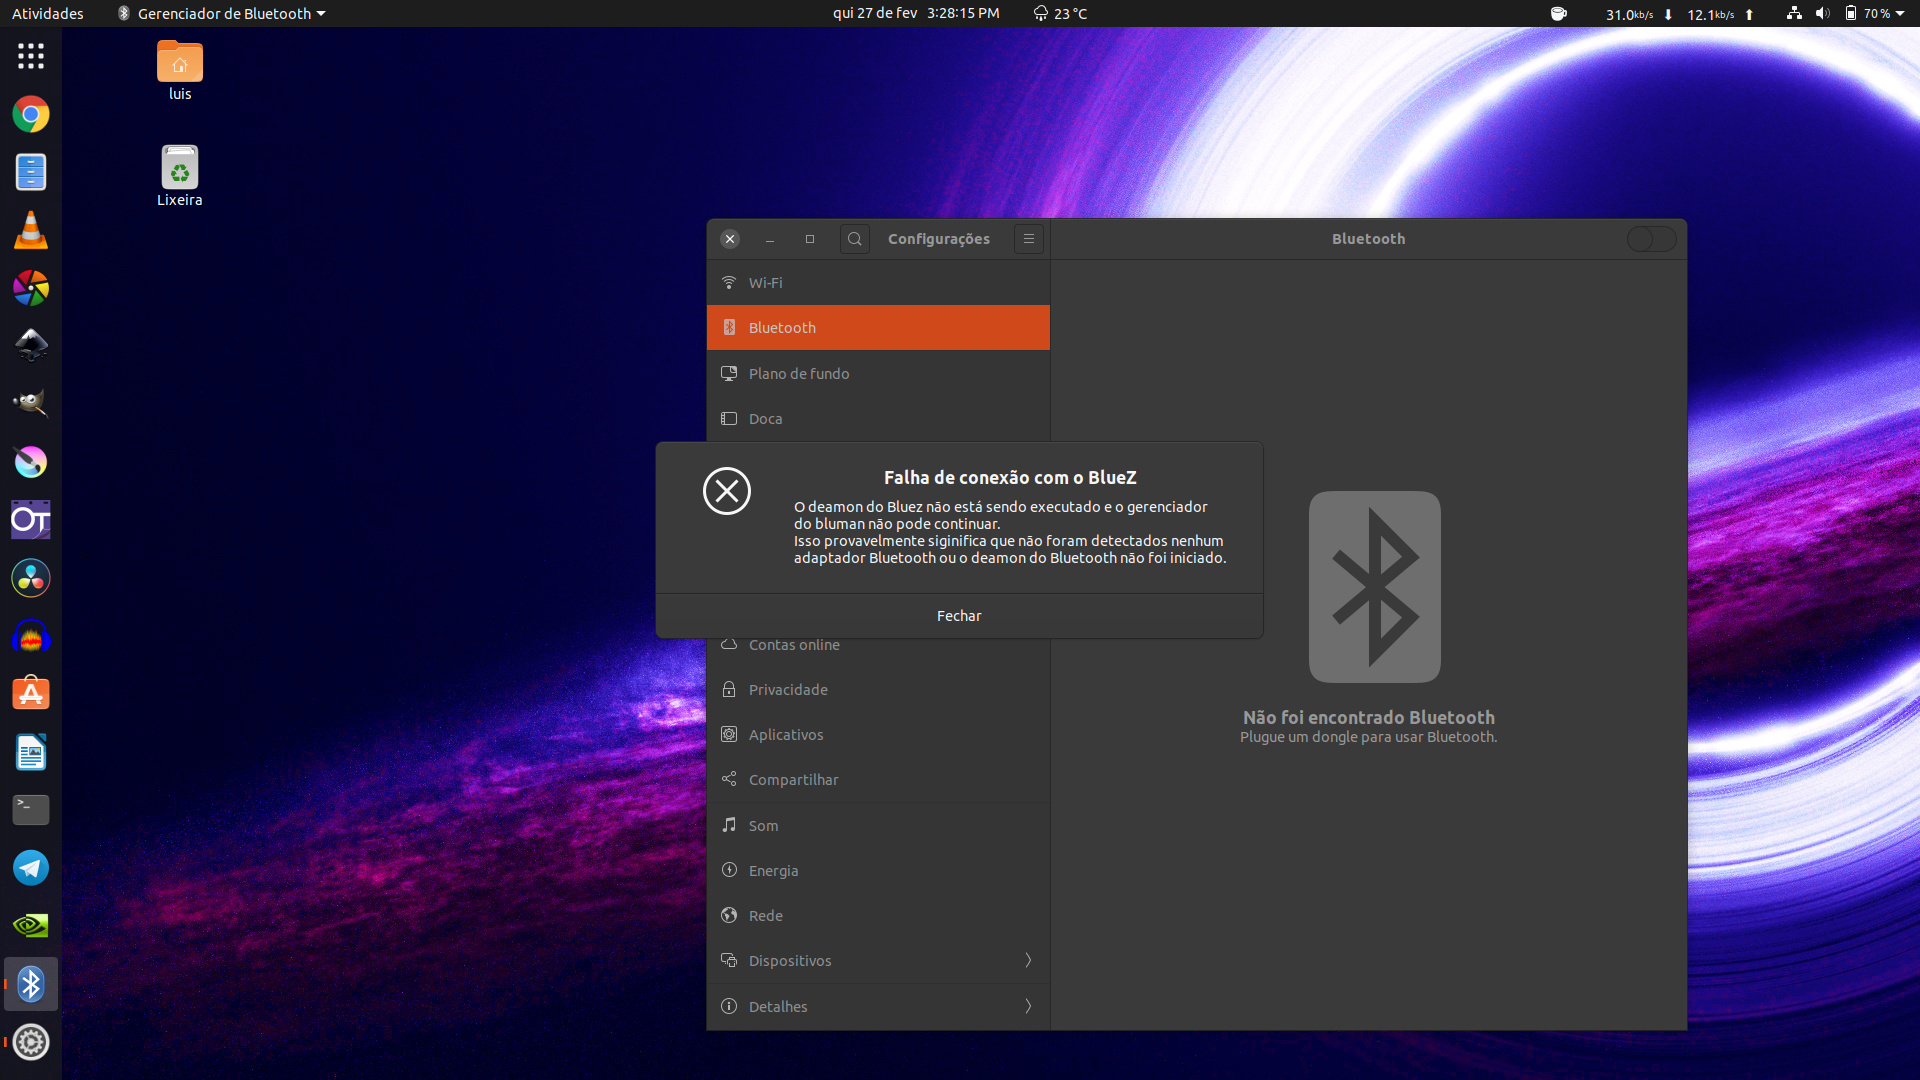This screenshot has width=1920, height=1080.
Task: Click the volume speaker tray icon
Action: [x=1822, y=14]
